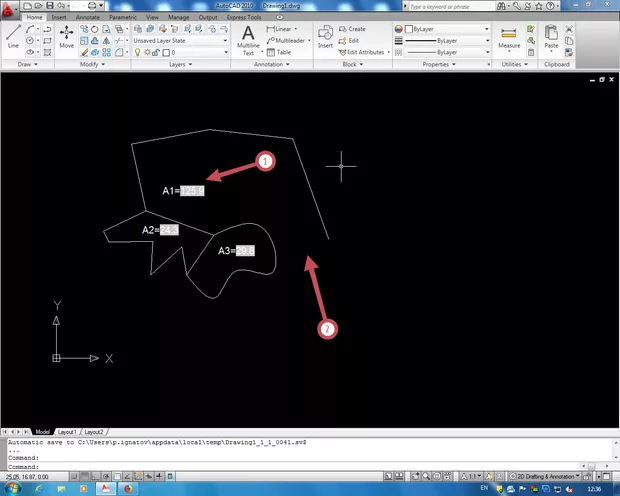Activate the Move tool
The image size is (620, 496).
(x=66, y=37)
